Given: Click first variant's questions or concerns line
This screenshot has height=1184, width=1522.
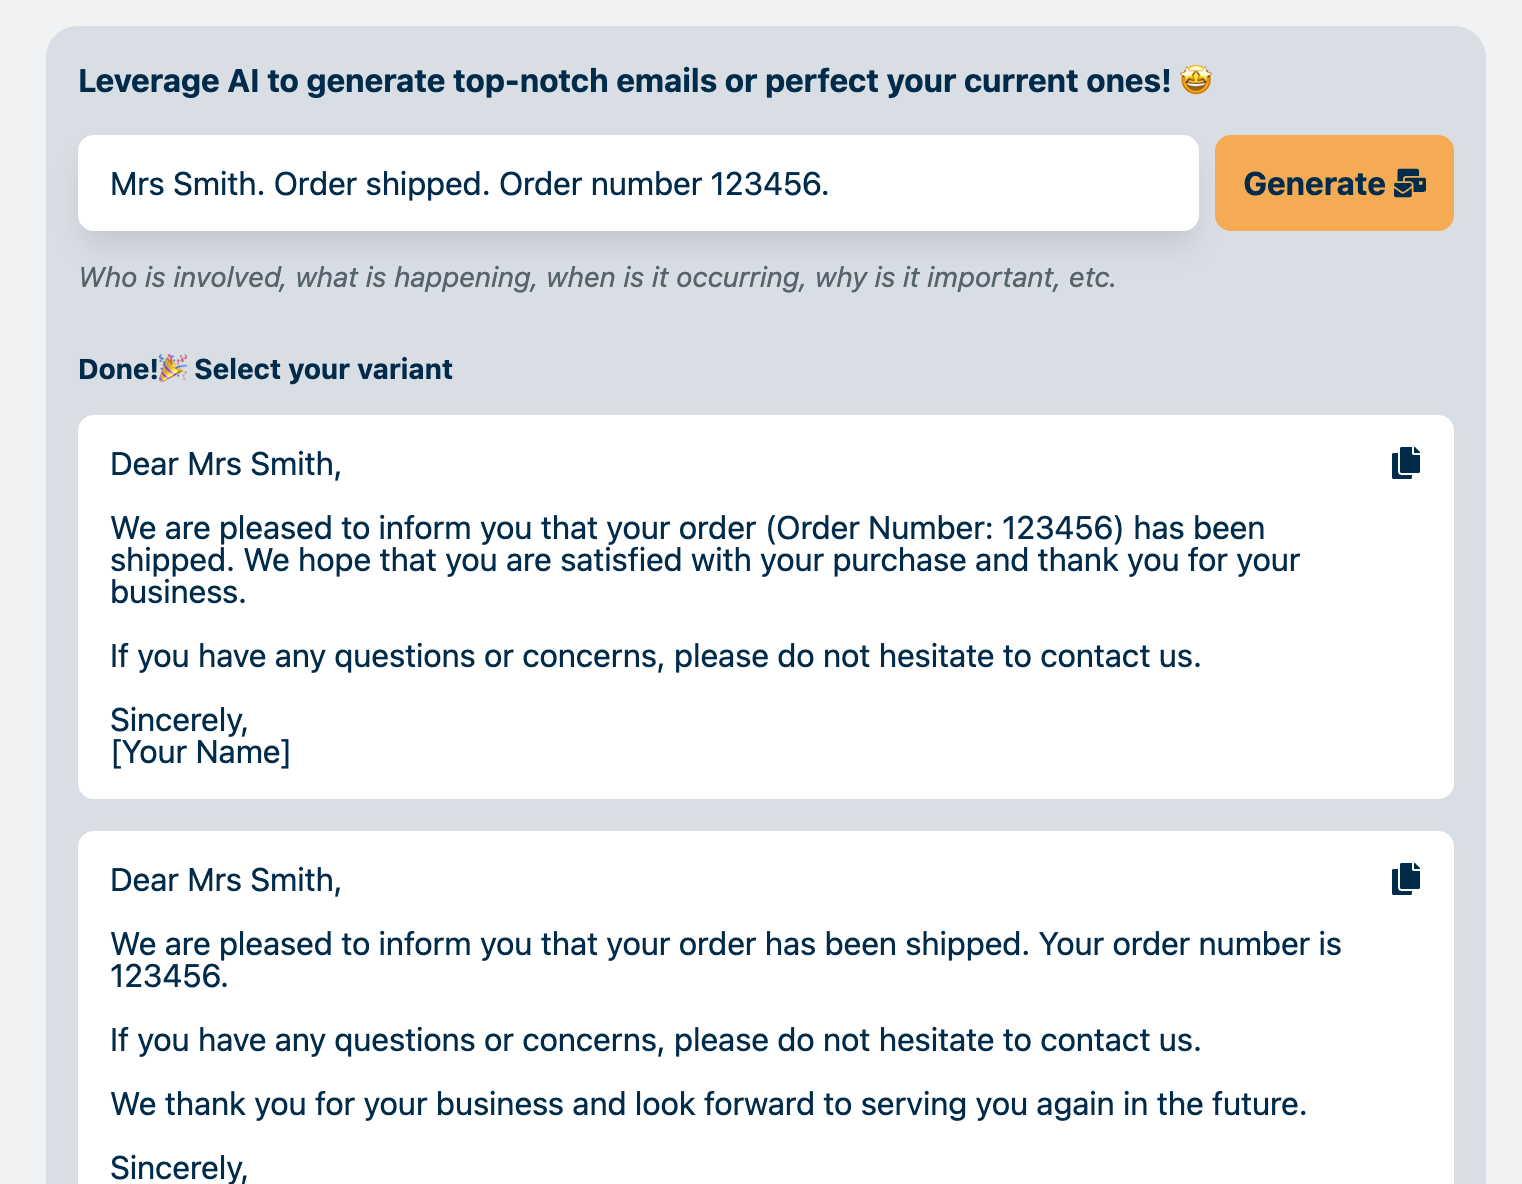Looking at the screenshot, I should pyautogui.click(x=655, y=656).
